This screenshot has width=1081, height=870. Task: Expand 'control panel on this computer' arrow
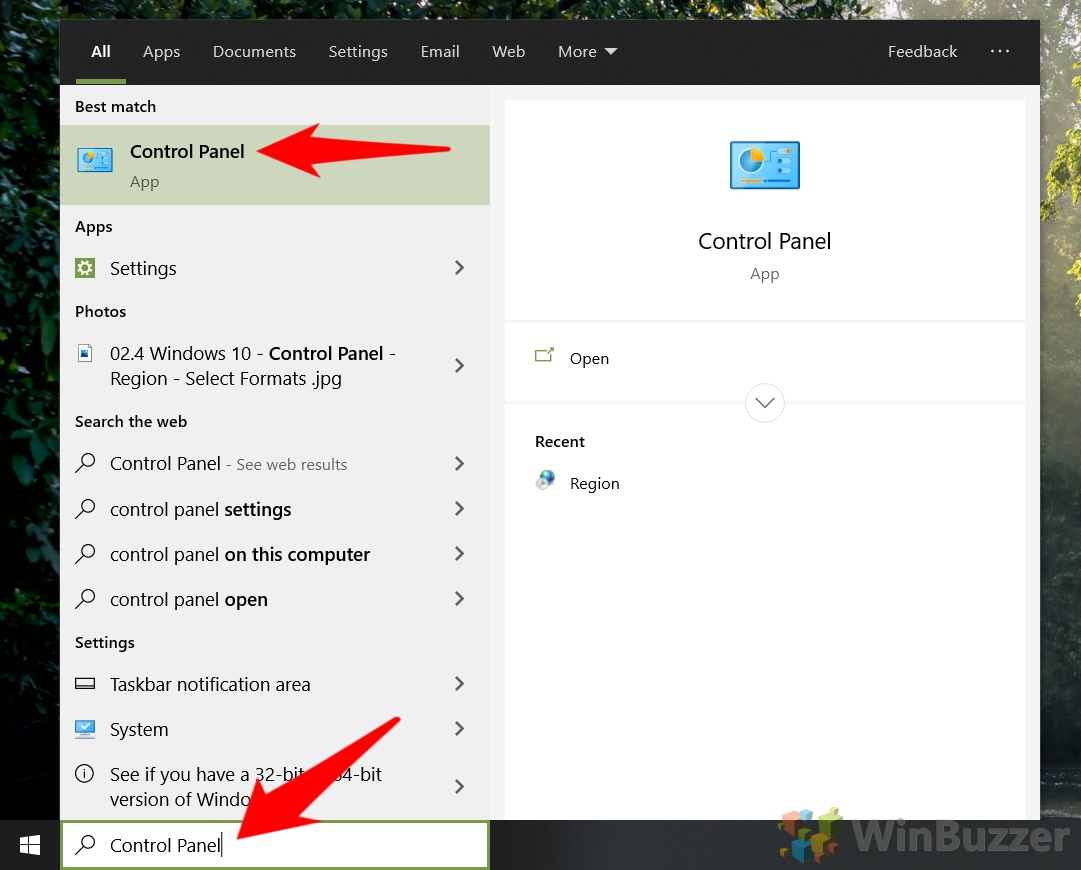coord(460,554)
